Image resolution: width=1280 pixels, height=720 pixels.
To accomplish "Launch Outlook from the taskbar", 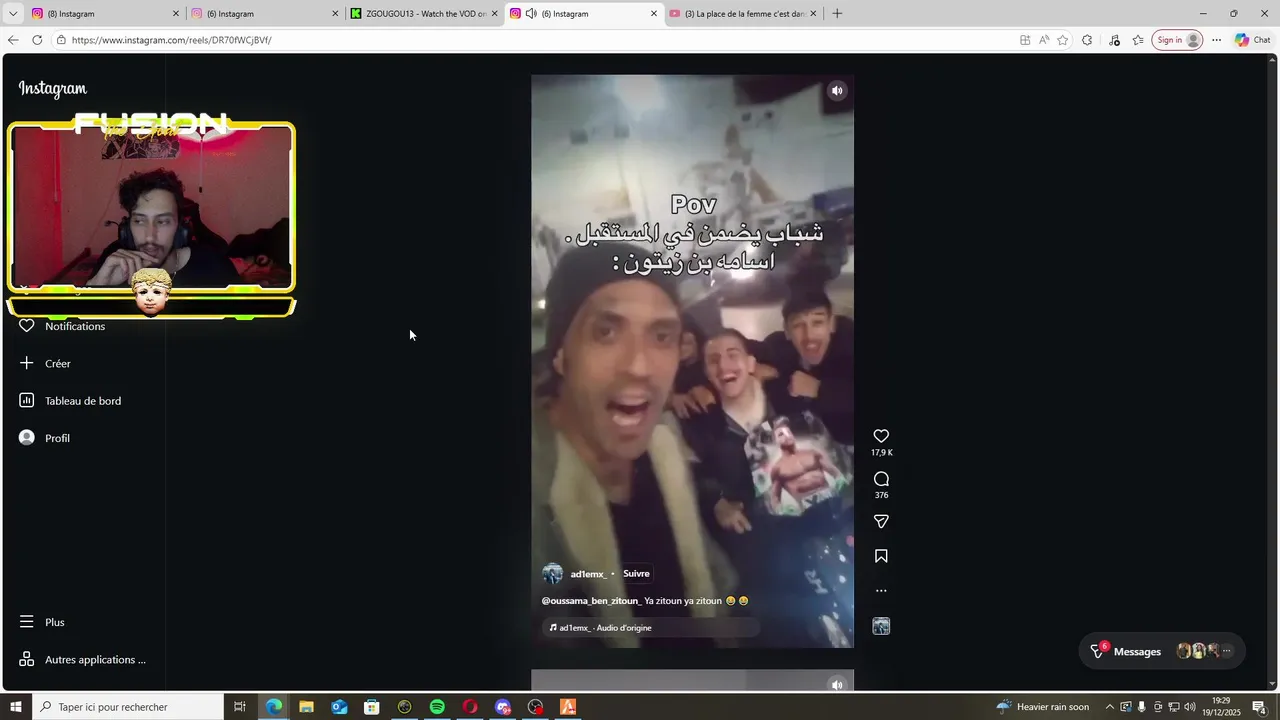I will coord(339,707).
